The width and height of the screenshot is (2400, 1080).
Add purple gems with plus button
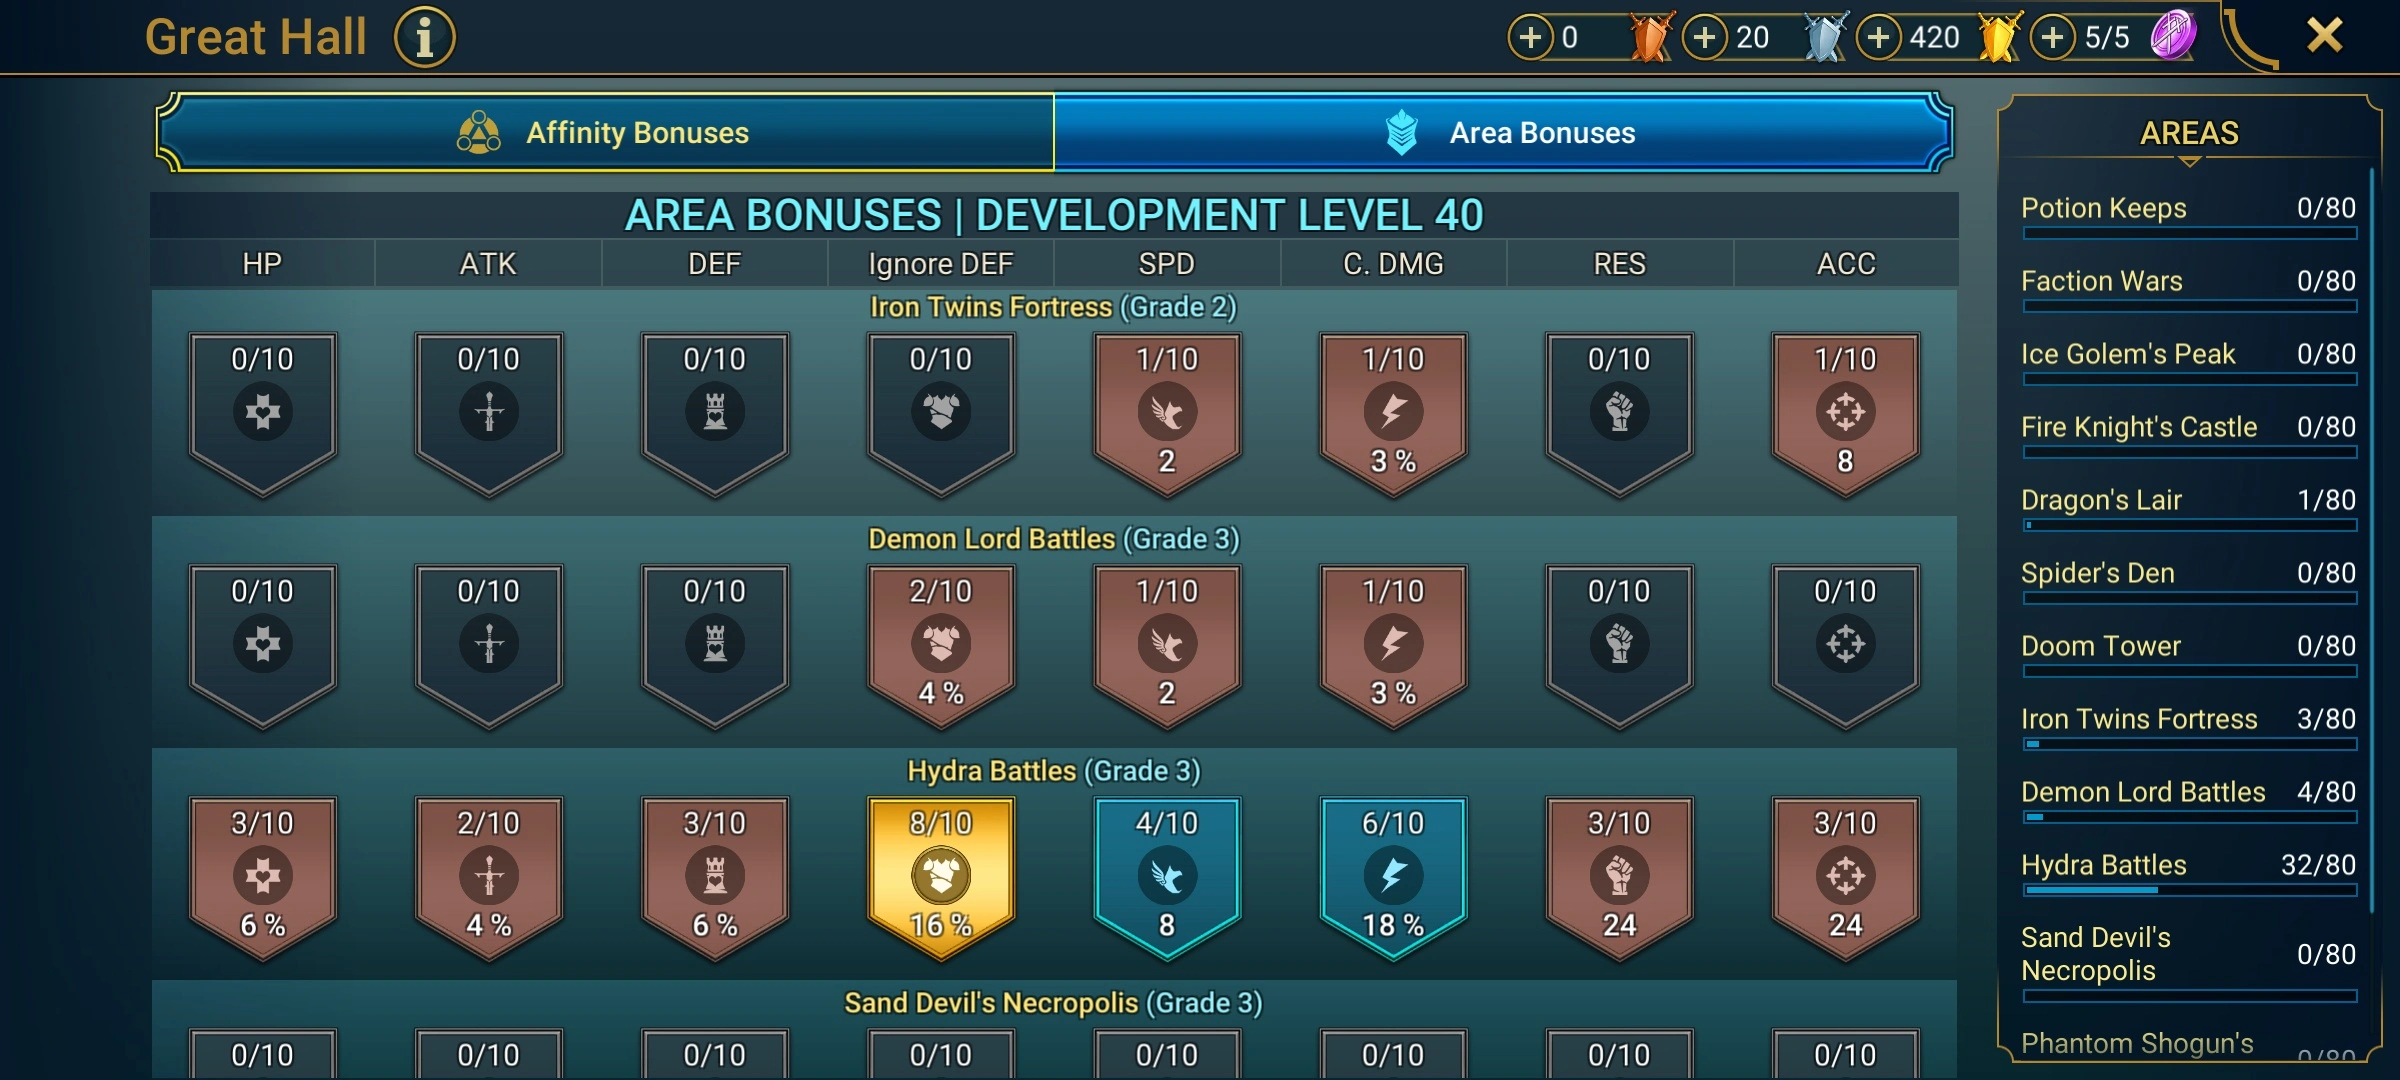[2052, 38]
